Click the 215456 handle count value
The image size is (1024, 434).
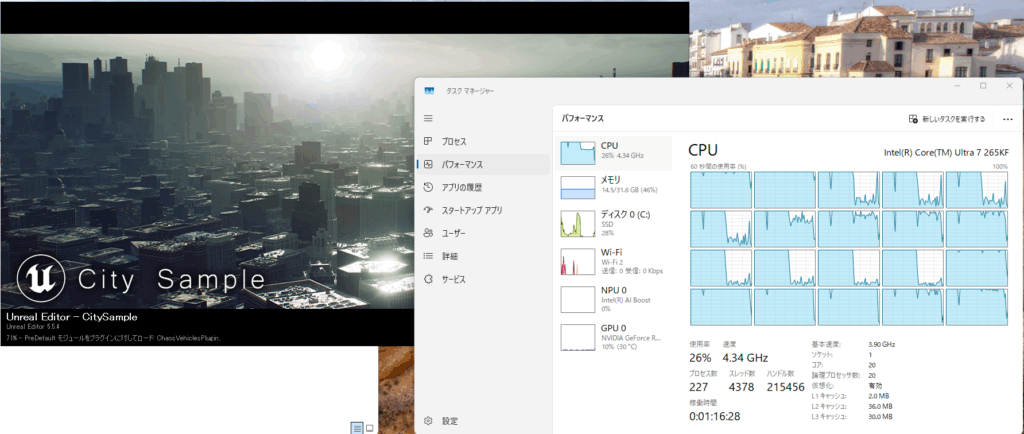784,387
